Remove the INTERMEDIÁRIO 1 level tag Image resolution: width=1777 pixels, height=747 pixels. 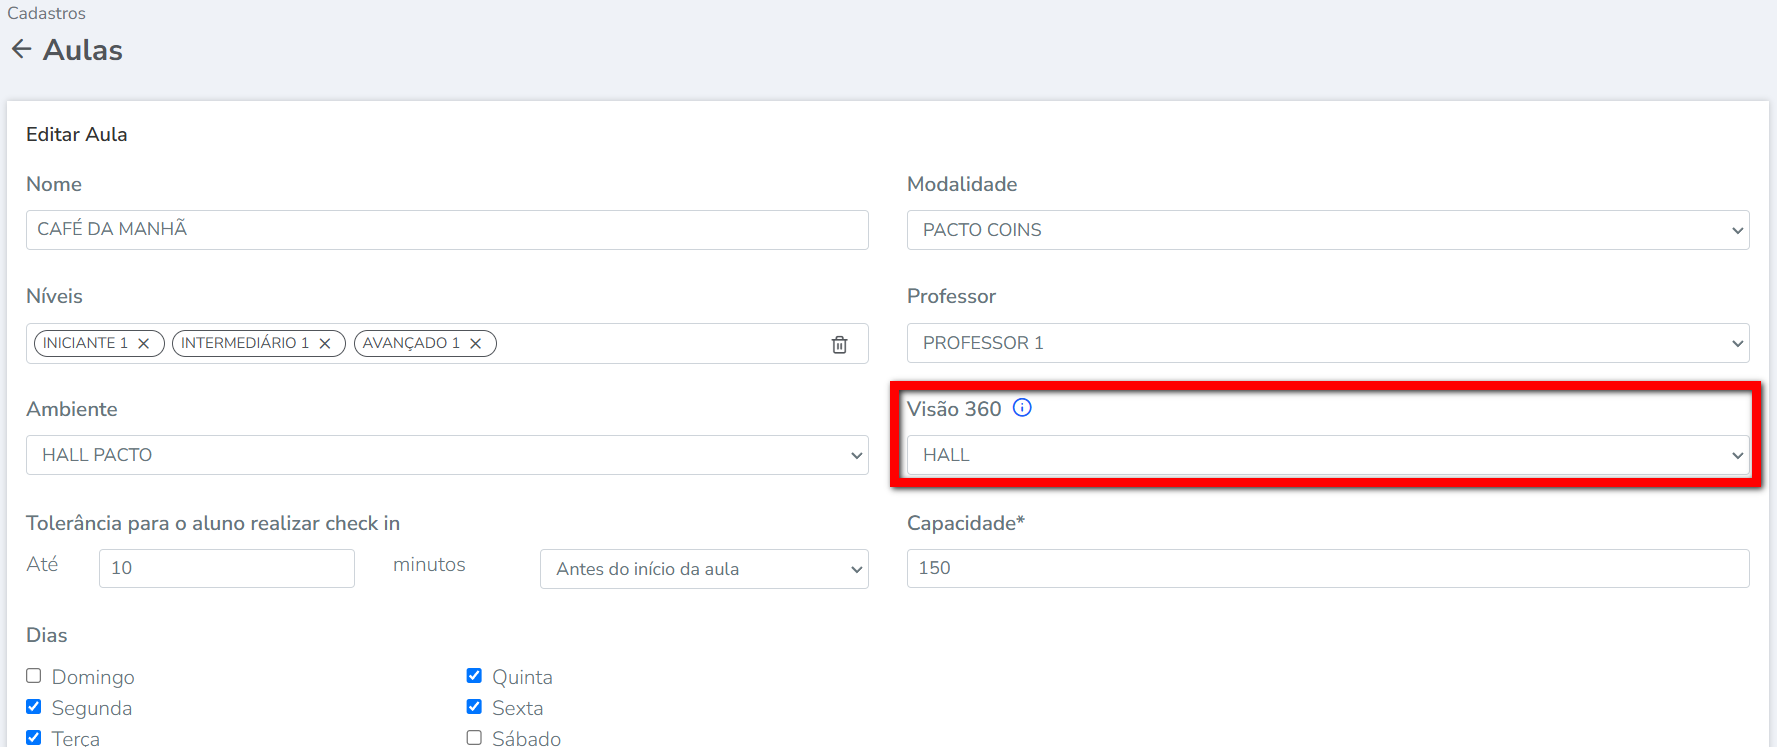325,343
